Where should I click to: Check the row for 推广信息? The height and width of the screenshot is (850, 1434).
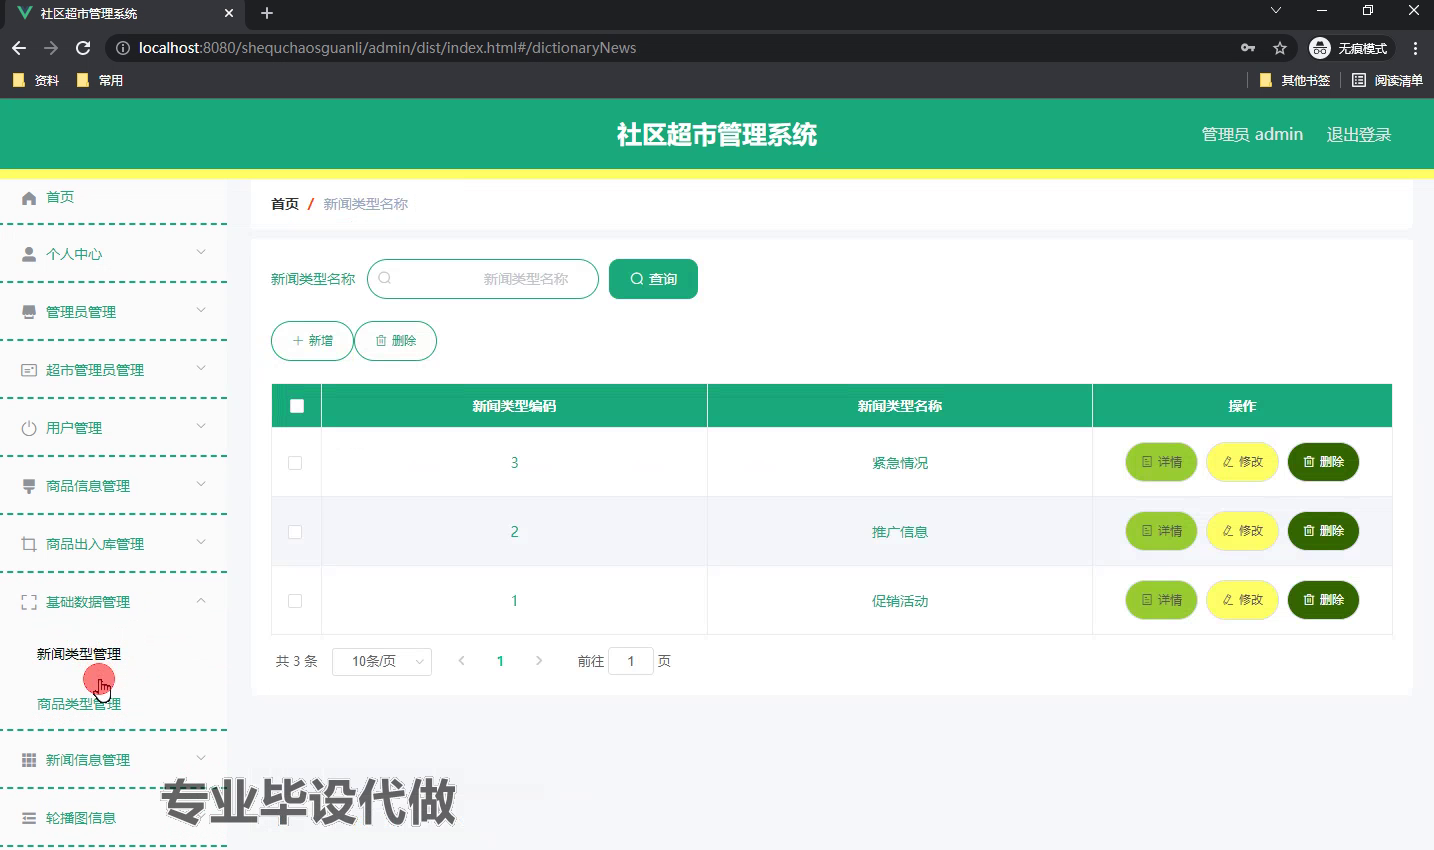[295, 532]
